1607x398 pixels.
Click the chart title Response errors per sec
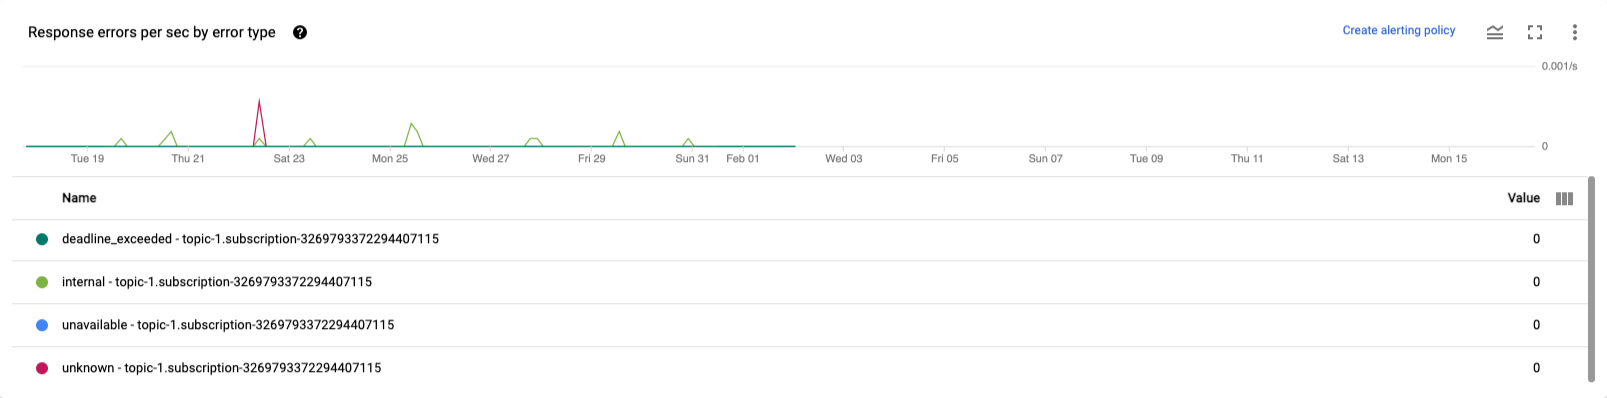click(x=152, y=32)
